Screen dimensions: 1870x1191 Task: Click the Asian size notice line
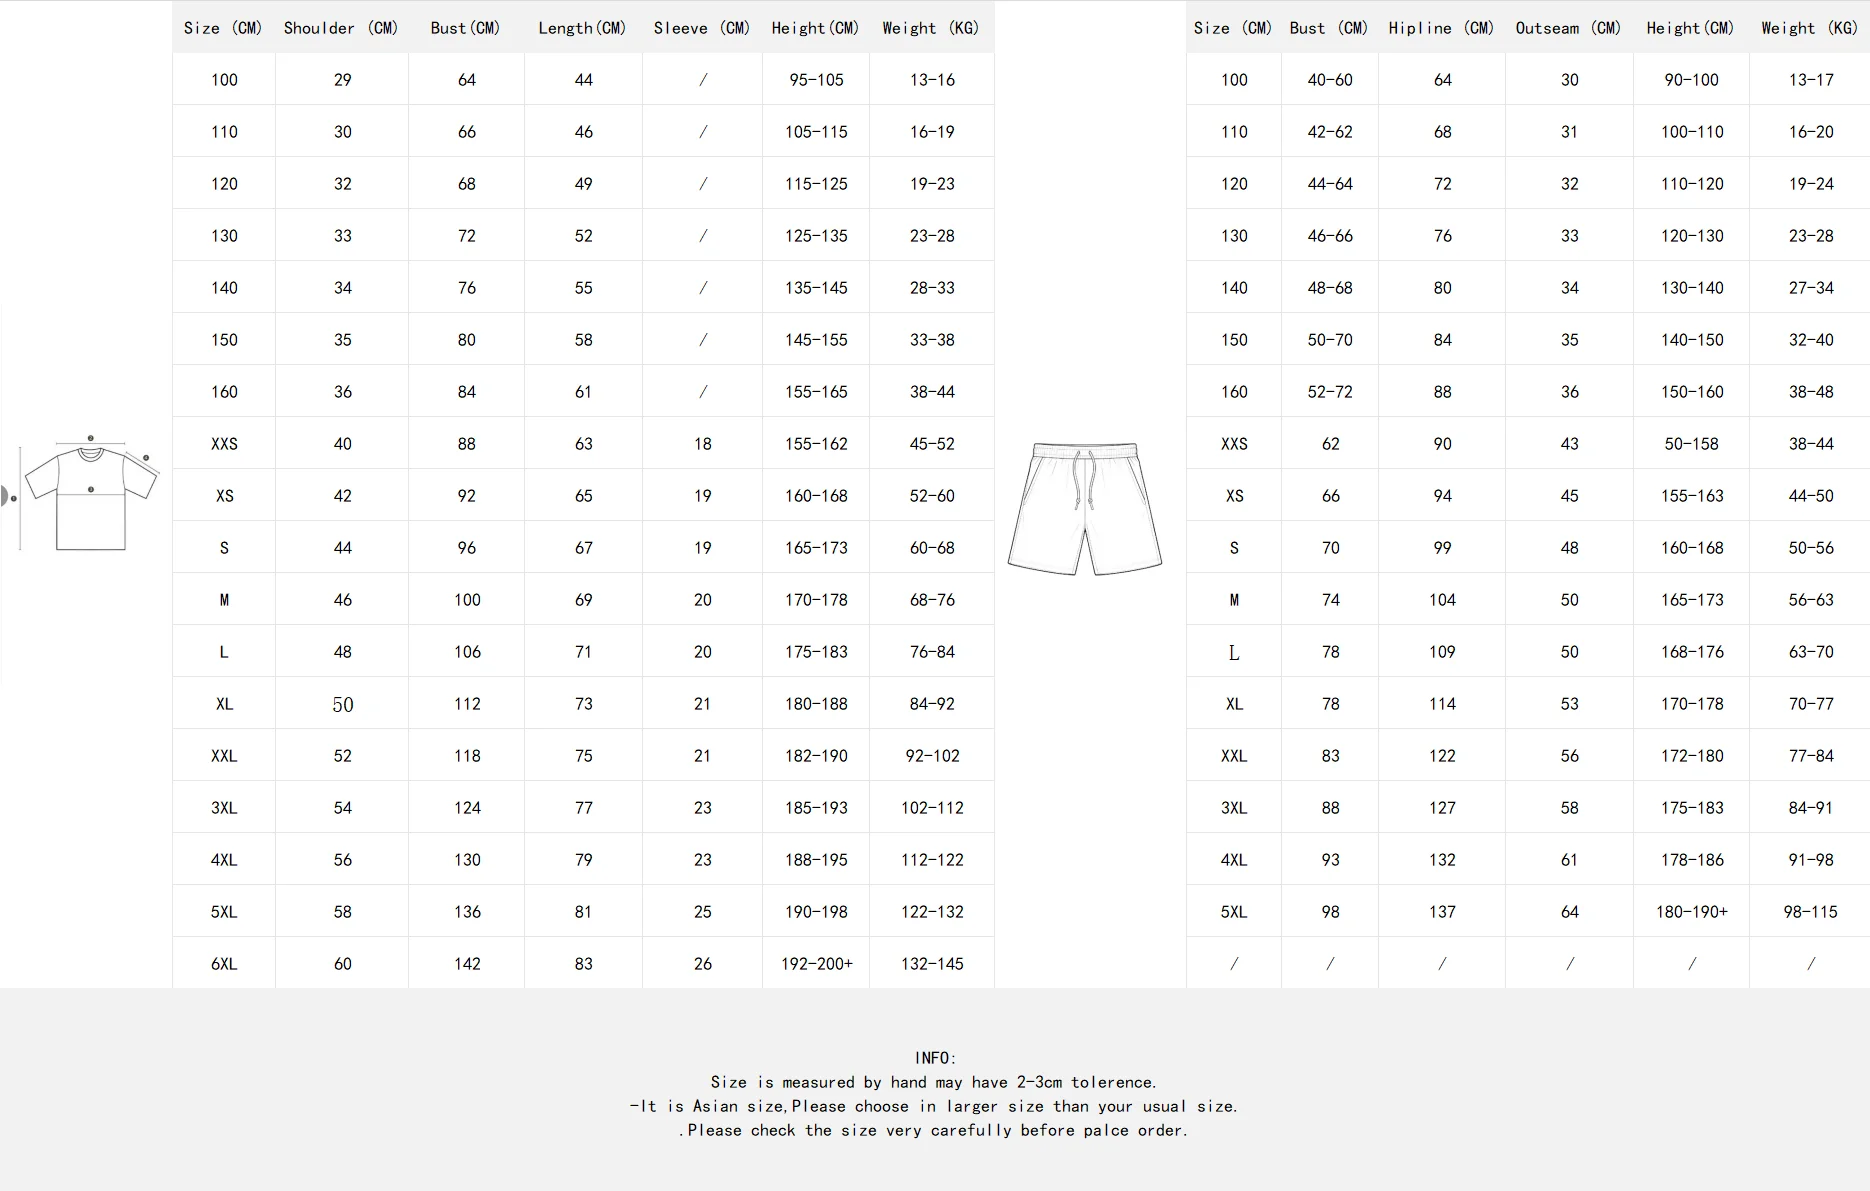[934, 1106]
